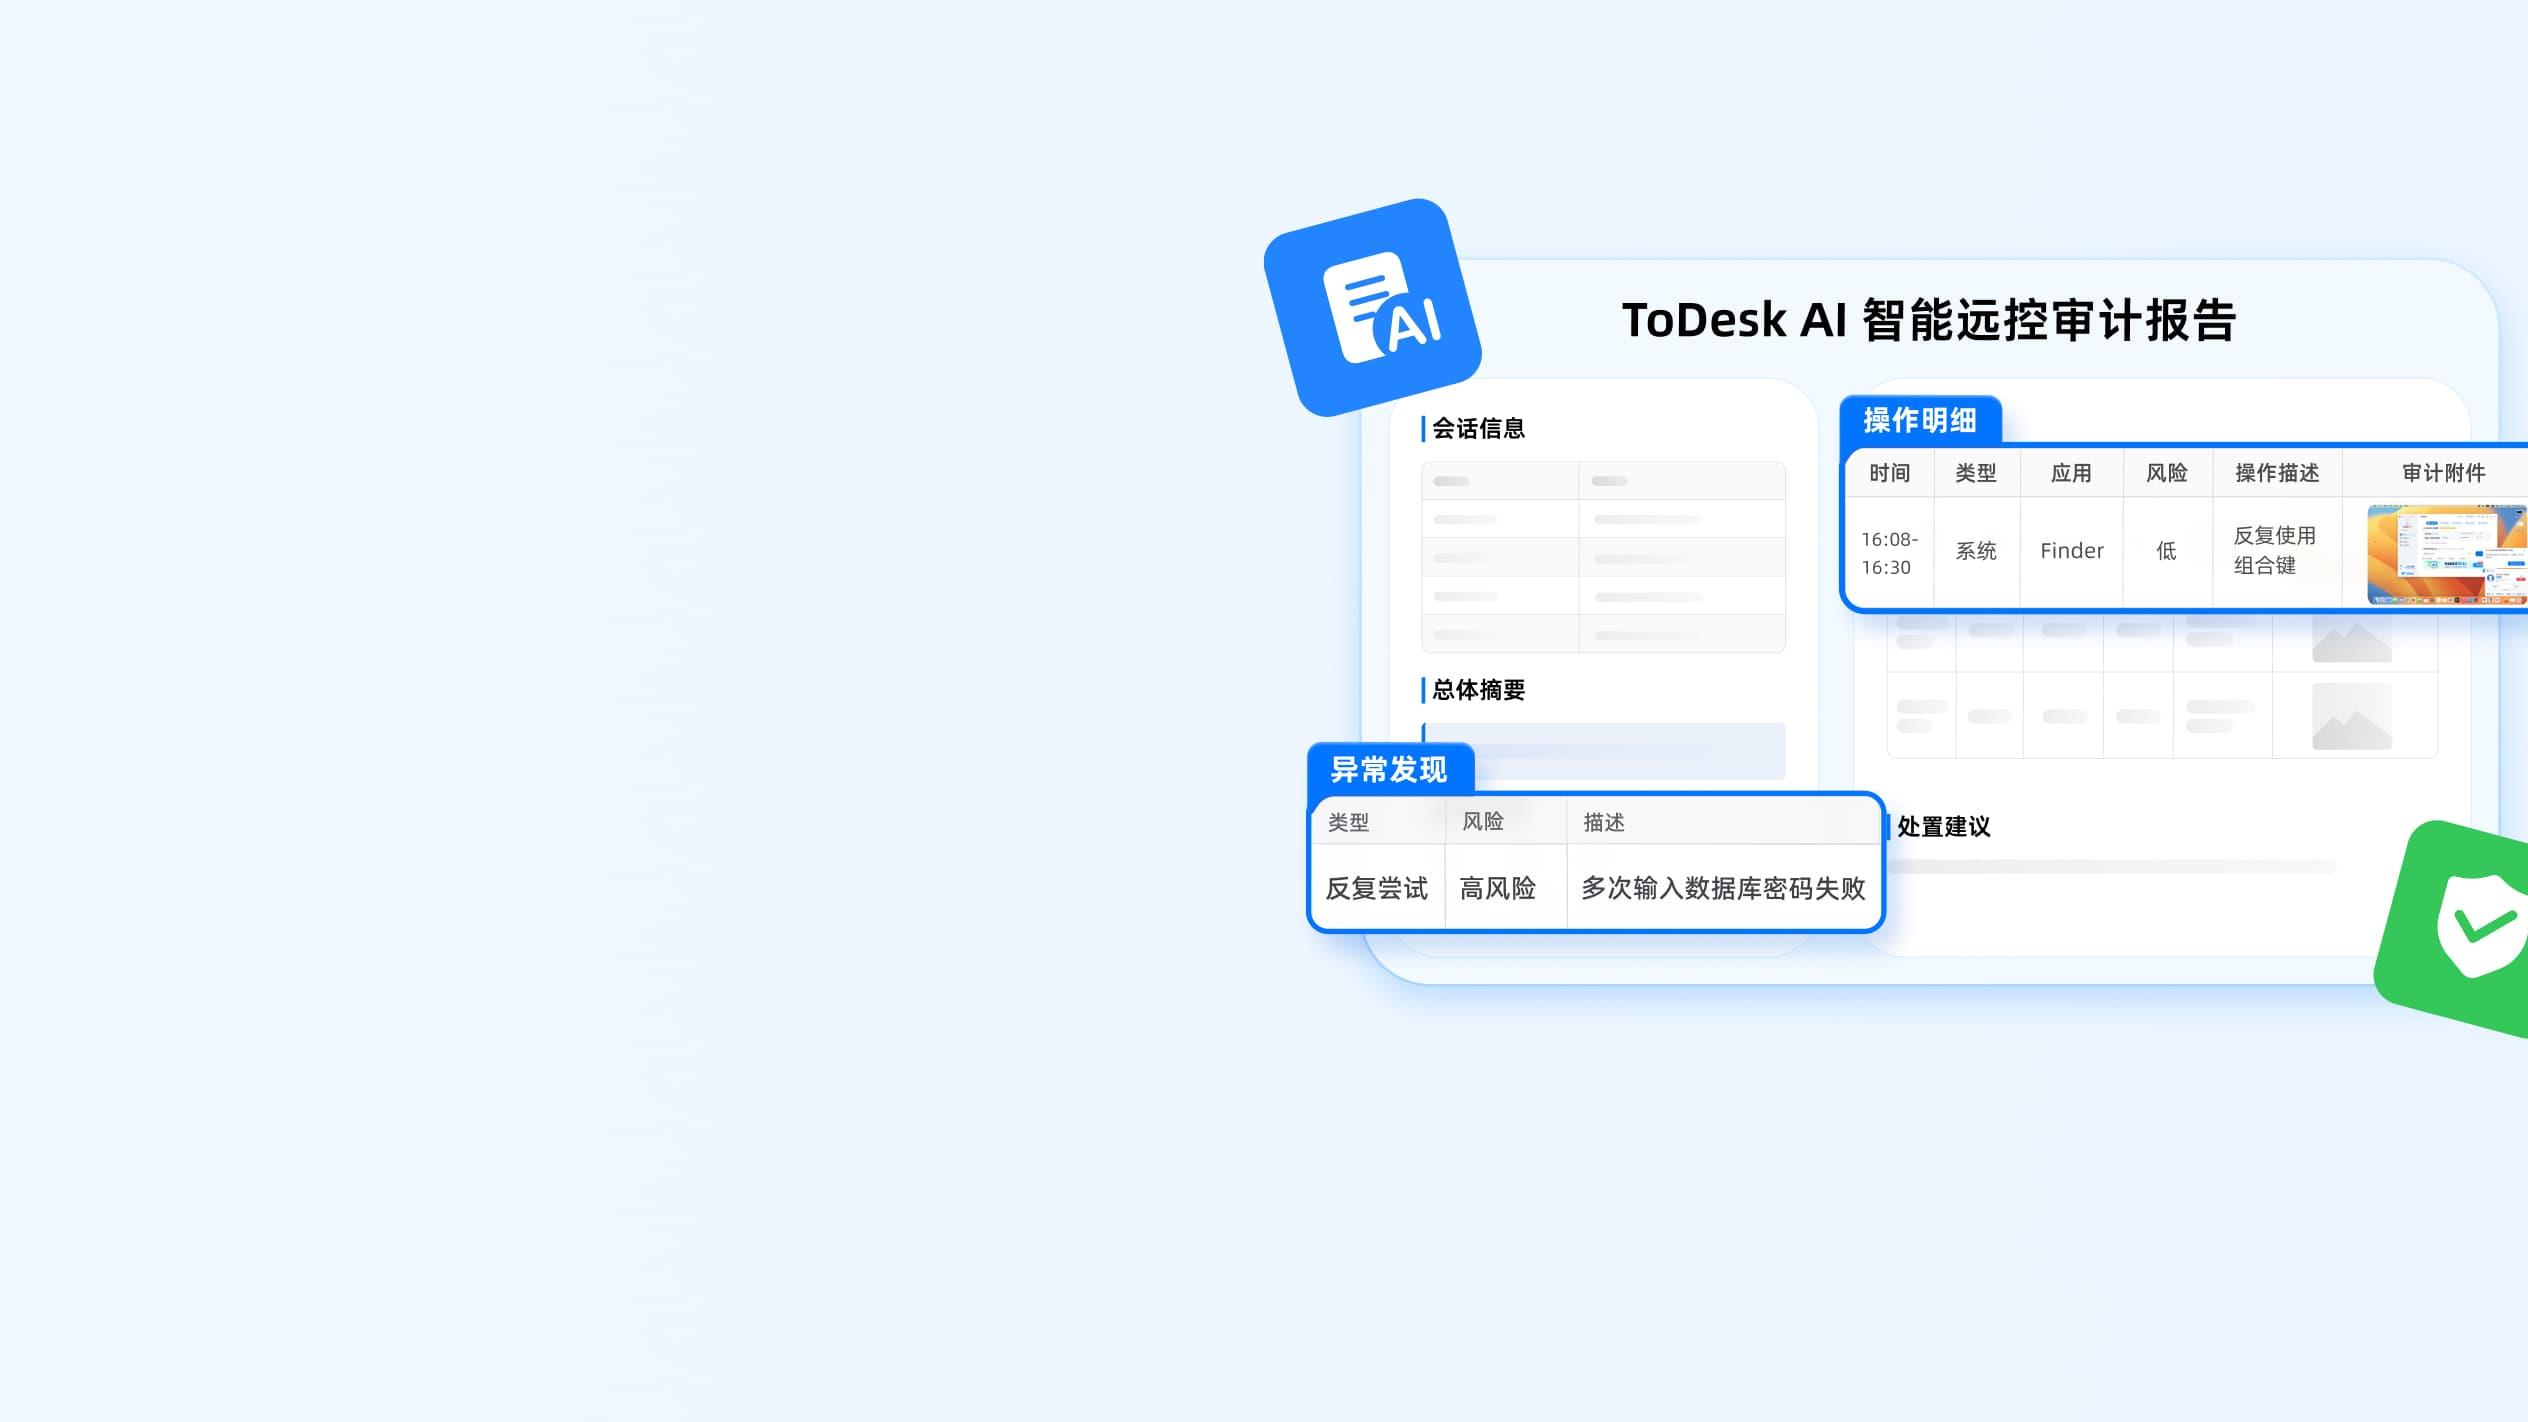Click the 16:08-16:30 time cell
This screenshot has width=2528, height=1422.
point(1889,553)
